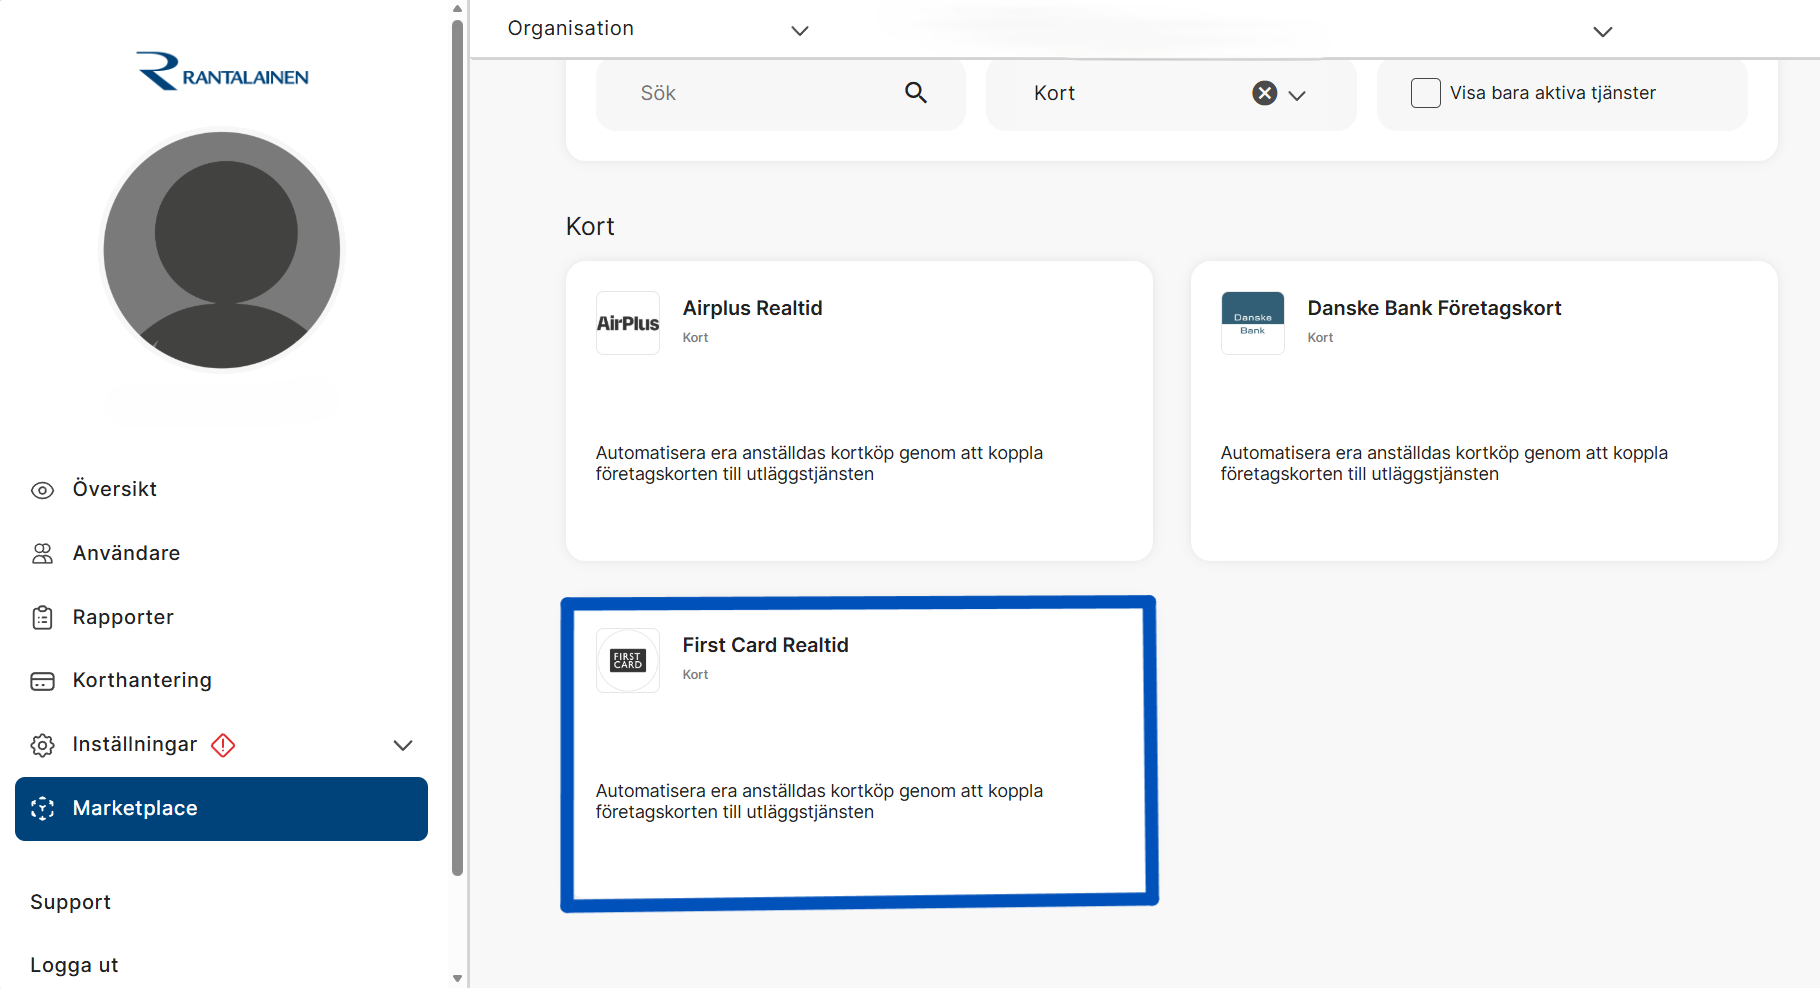Open the top-right header dropdown chevron
Viewport: 1820px width, 988px height.
tap(1603, 31)
